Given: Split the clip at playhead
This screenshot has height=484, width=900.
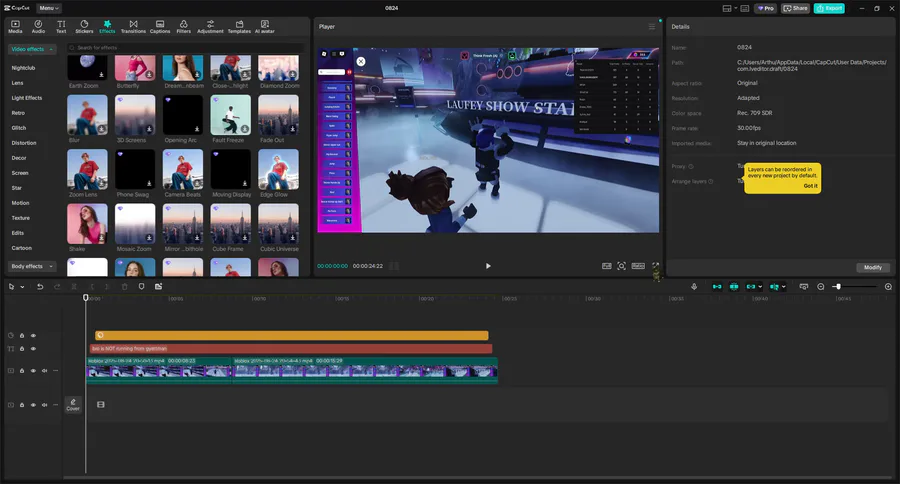Looking at the screenshot, I should [x=74, y=286].
